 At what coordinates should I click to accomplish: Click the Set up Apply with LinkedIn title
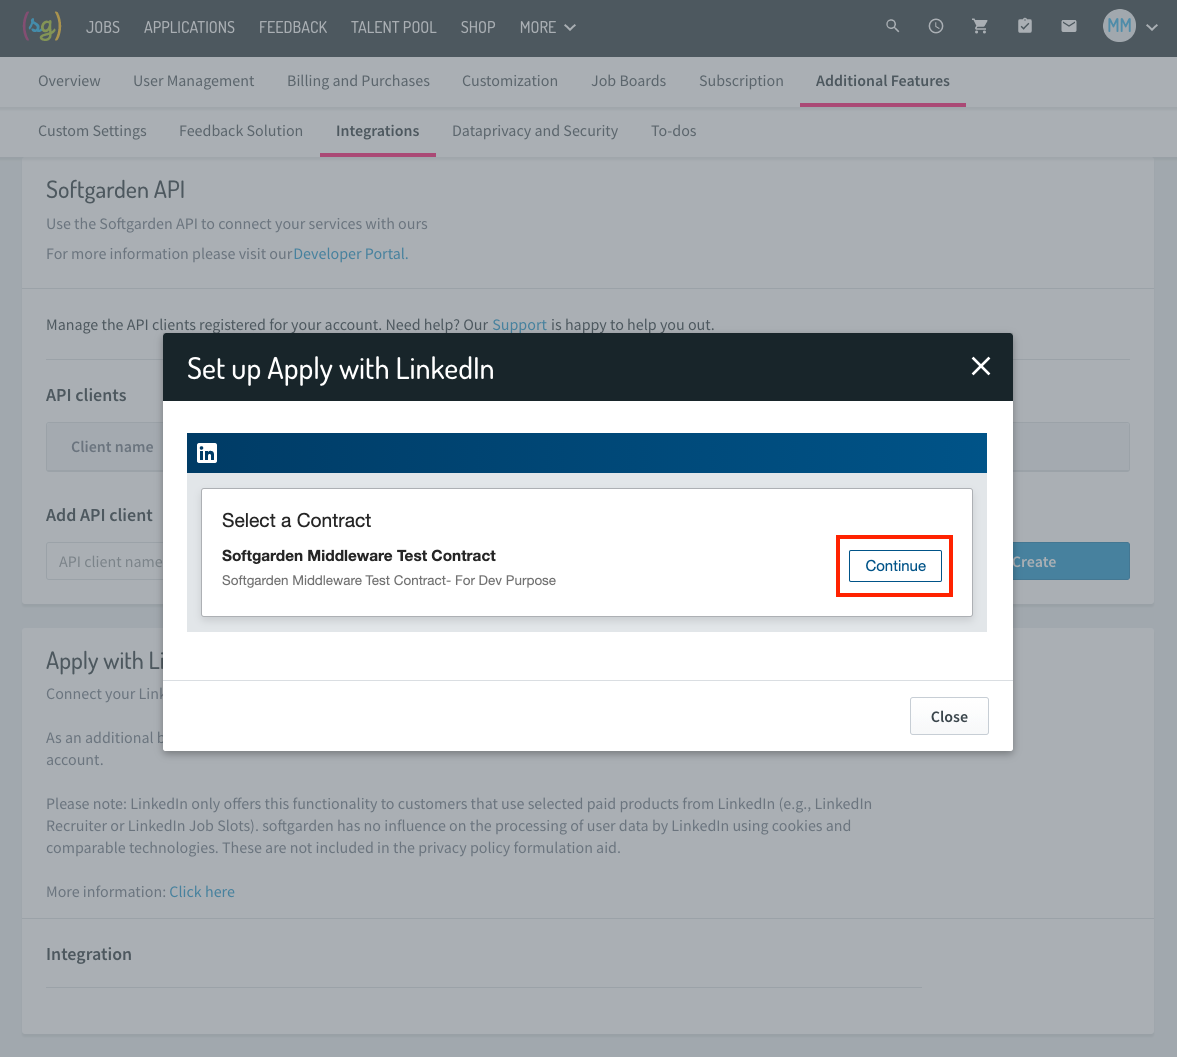(x=340, y=369)
